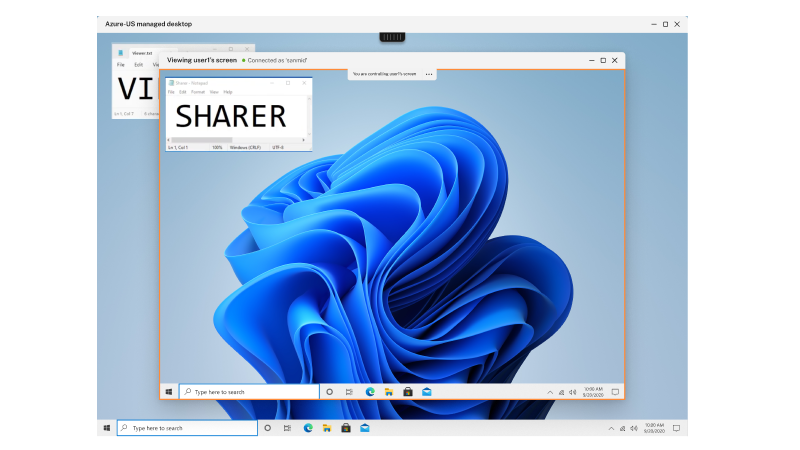Open Microsoft Edge on the outer desktop taskbar
Viewport: 800px width, 450px height.
pos(308,428)
